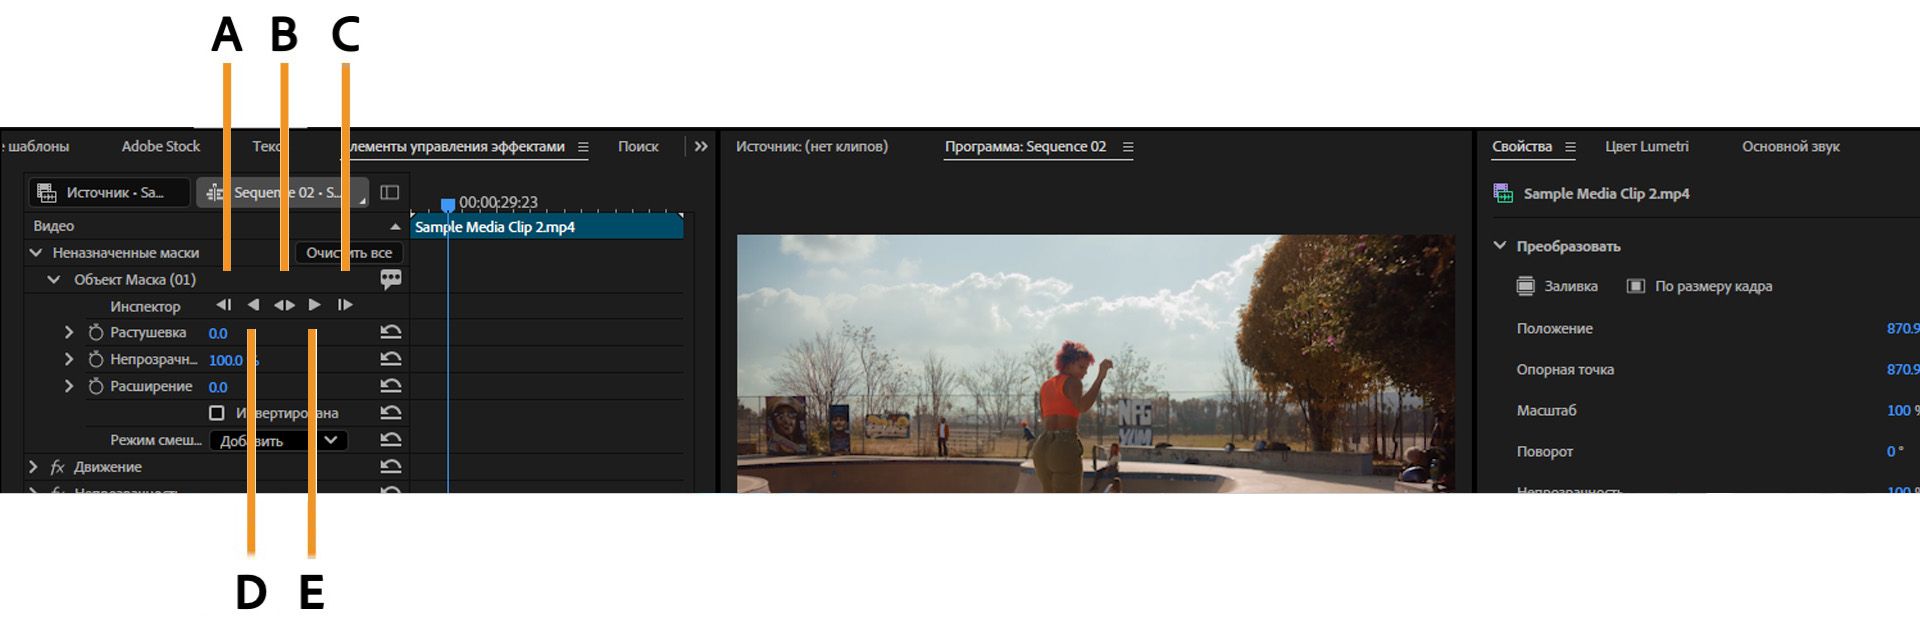1920x621 pixels.
Task: Toggle the Непрозрачность stopwatch animation icon
Action: tap(96, 359)
